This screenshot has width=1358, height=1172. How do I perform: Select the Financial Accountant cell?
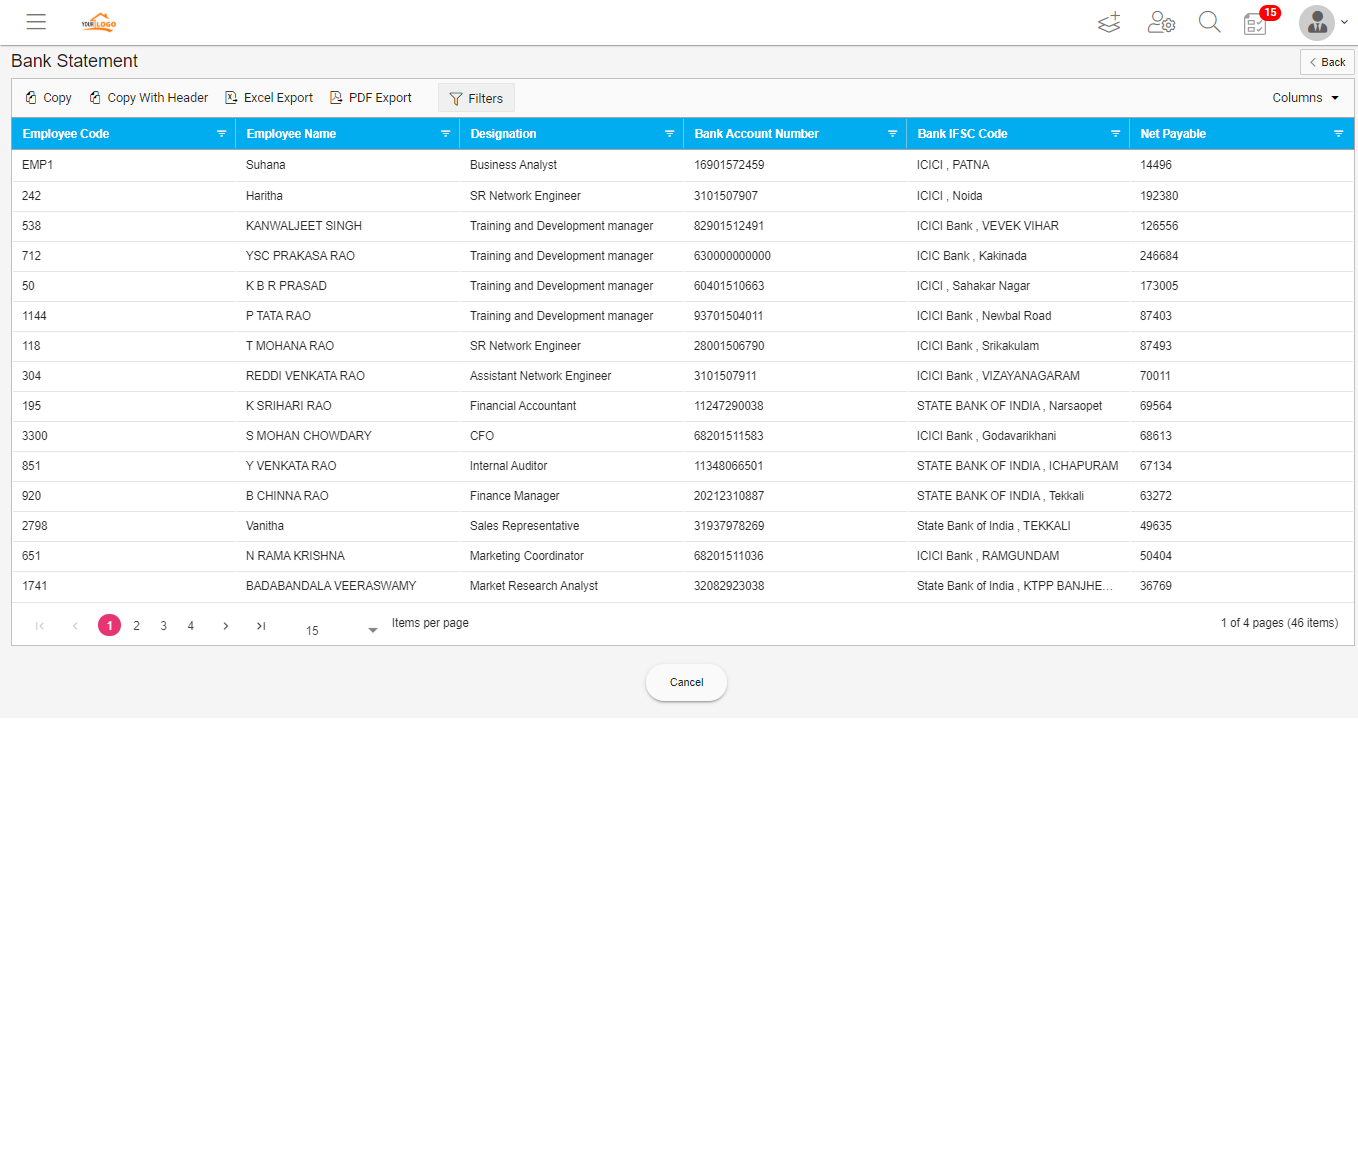coord(523,406)
